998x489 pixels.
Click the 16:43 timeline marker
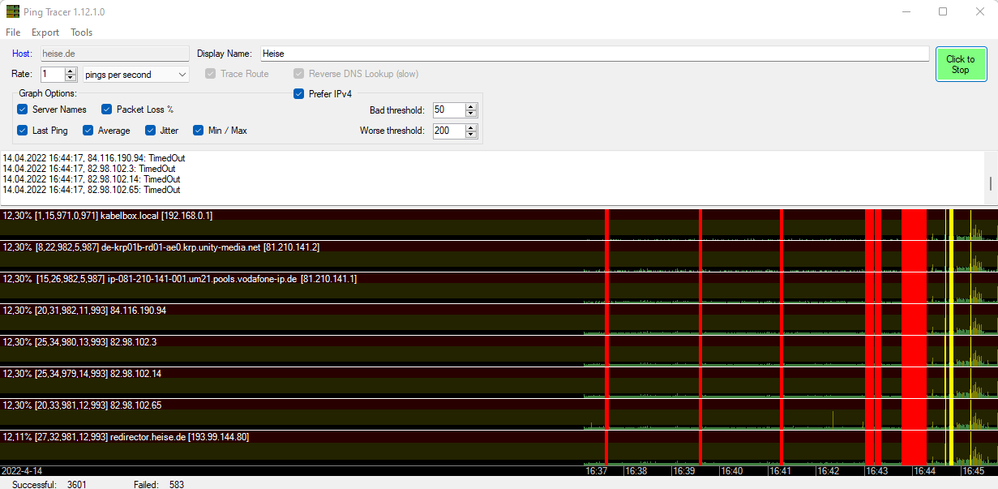876,471
